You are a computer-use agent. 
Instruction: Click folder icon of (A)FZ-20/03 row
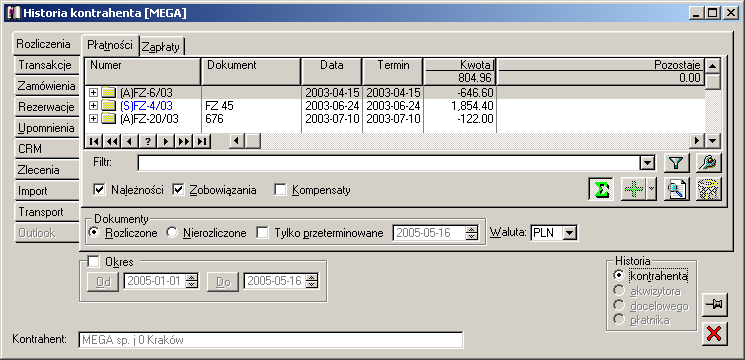109,119
